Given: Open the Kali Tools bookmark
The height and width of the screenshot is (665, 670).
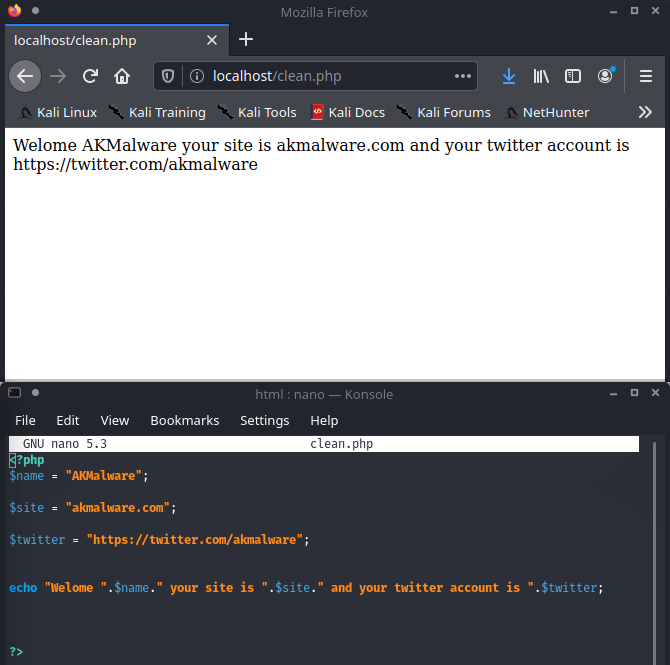Looking at the screenshot, I should pos(257,112).
